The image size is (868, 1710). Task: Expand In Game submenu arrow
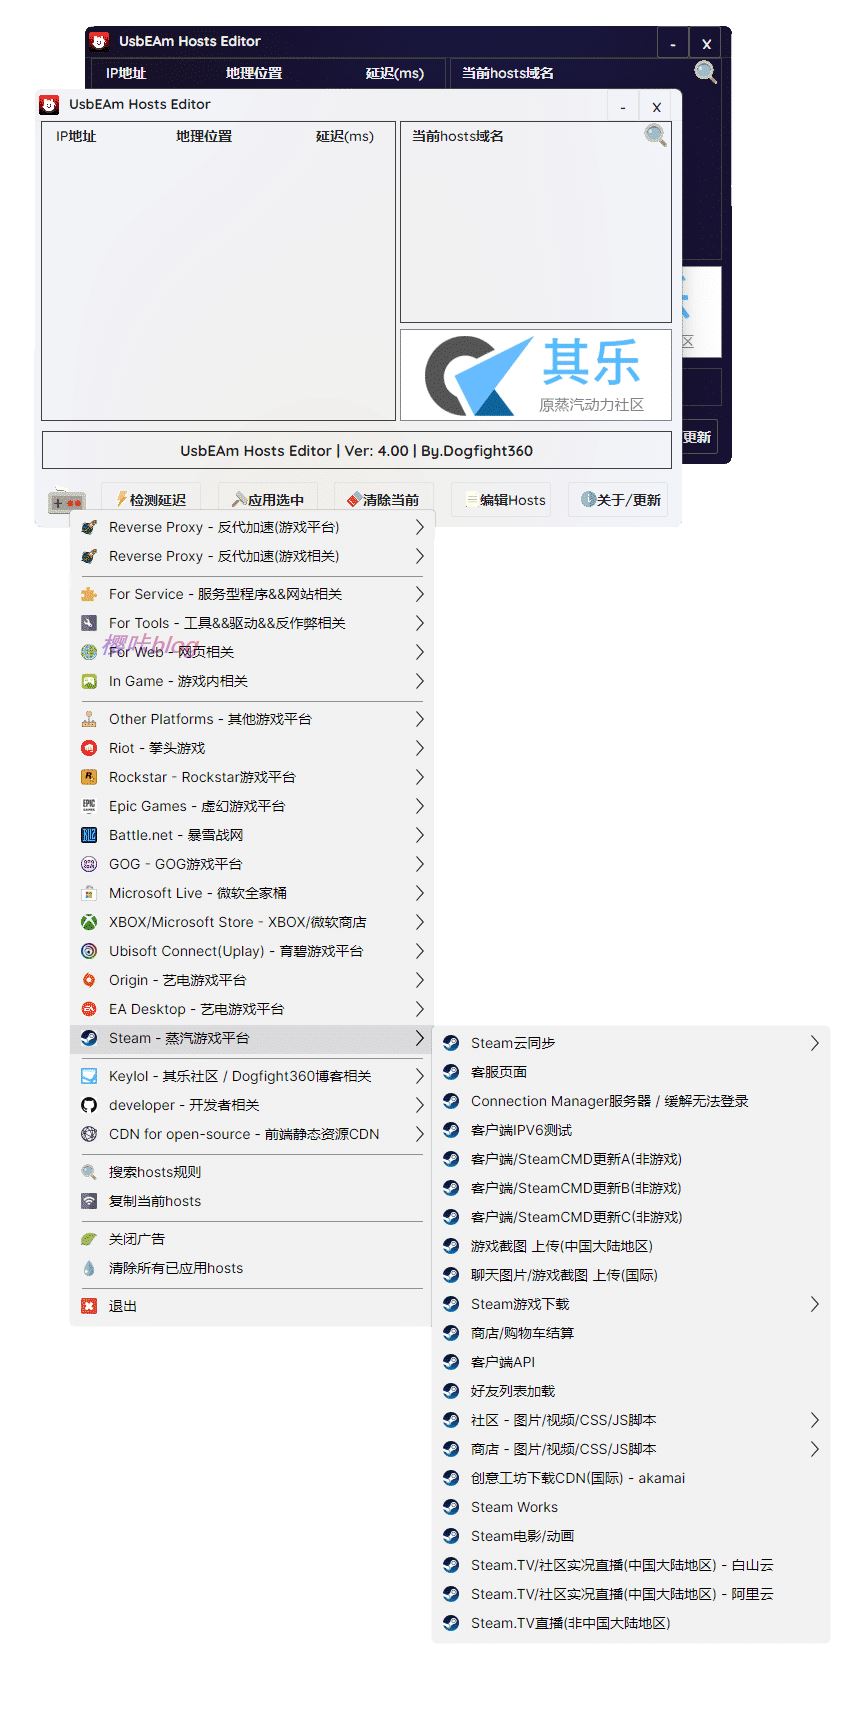[420, 681]
